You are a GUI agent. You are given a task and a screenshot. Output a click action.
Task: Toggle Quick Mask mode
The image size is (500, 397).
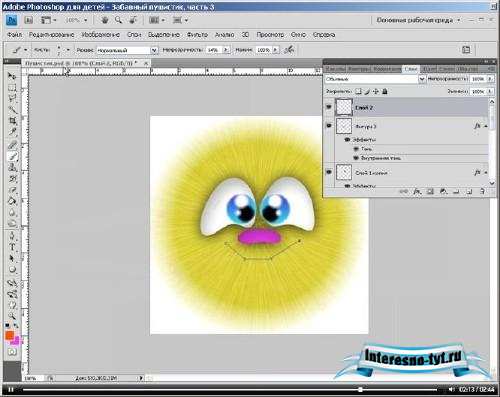click(12, 352)
